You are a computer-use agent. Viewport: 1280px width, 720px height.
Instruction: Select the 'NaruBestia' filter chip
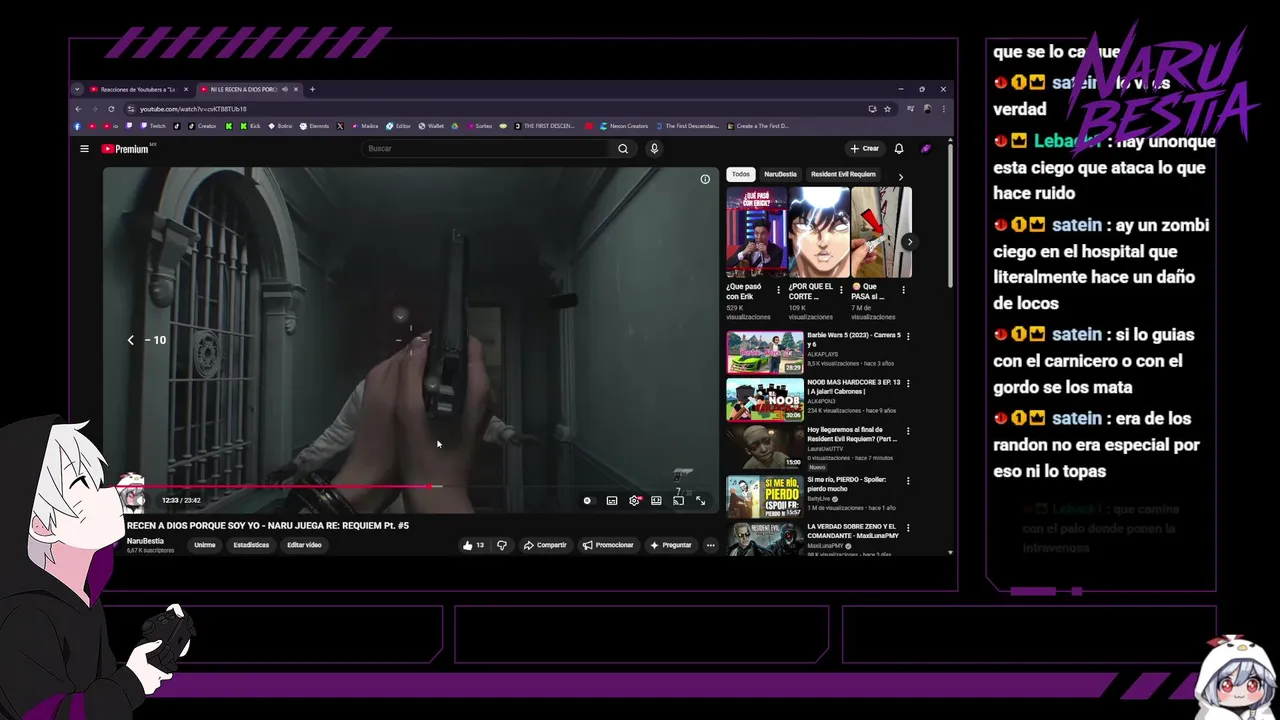(780, 174)
